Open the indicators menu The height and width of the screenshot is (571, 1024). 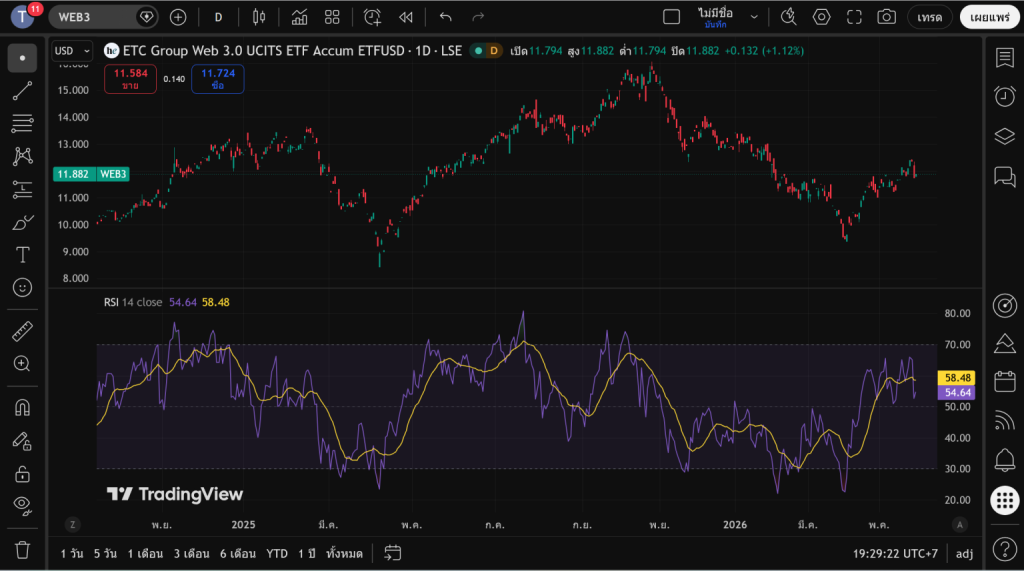[x=299, y=17]
